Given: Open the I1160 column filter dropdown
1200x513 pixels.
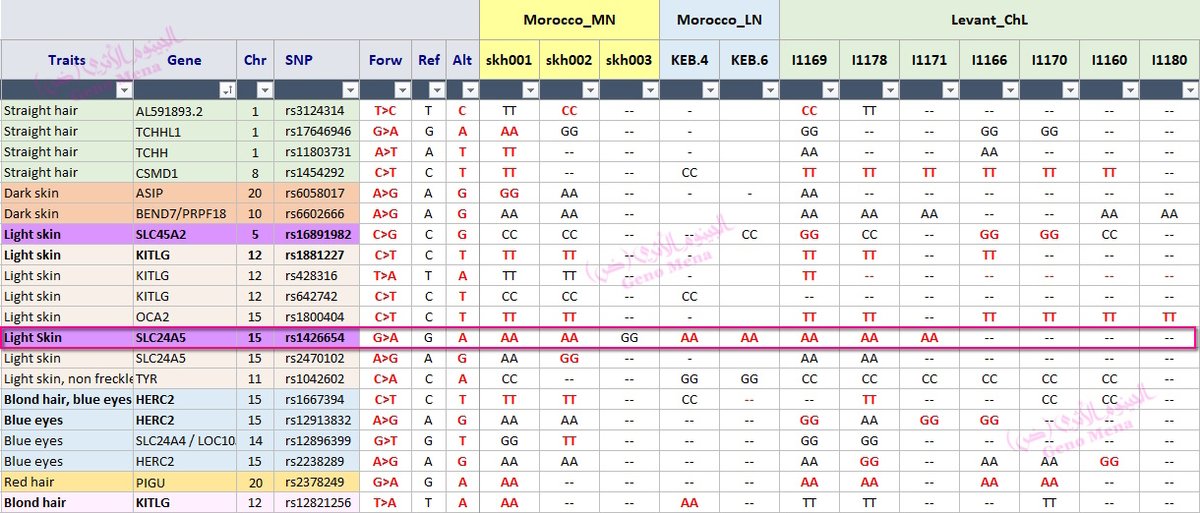Looking at the screenshot, I should [x=1130, y=90].
